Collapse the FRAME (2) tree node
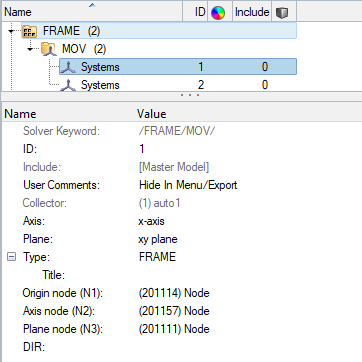 coord(12,31)
